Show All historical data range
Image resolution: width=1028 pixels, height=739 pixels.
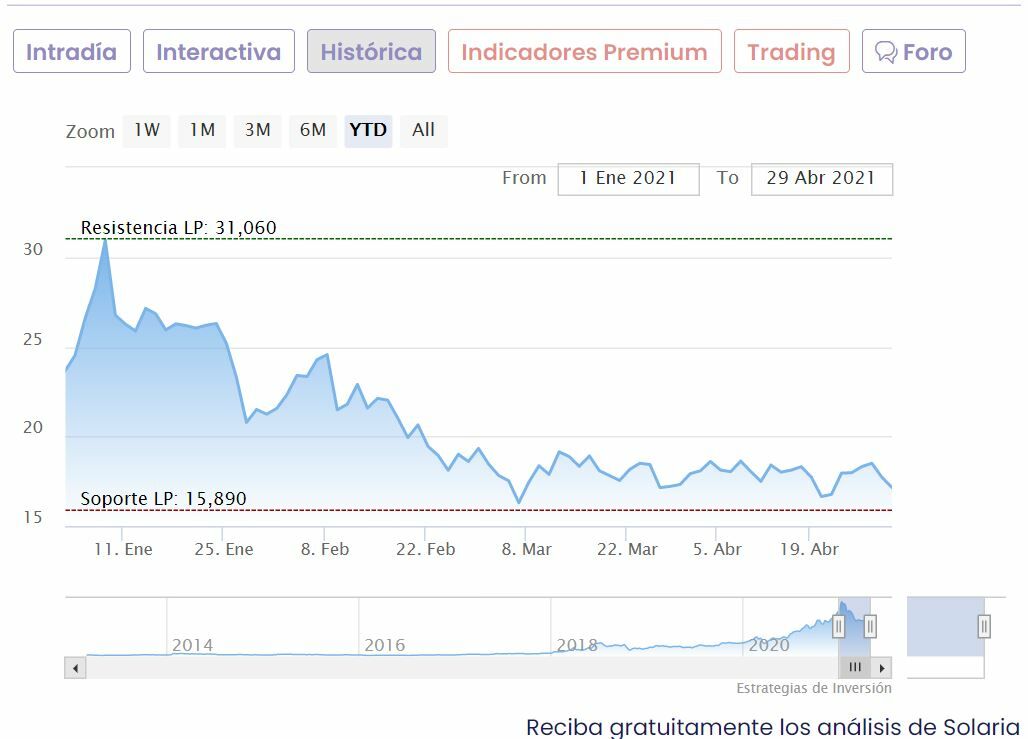(x=423, y=130)
